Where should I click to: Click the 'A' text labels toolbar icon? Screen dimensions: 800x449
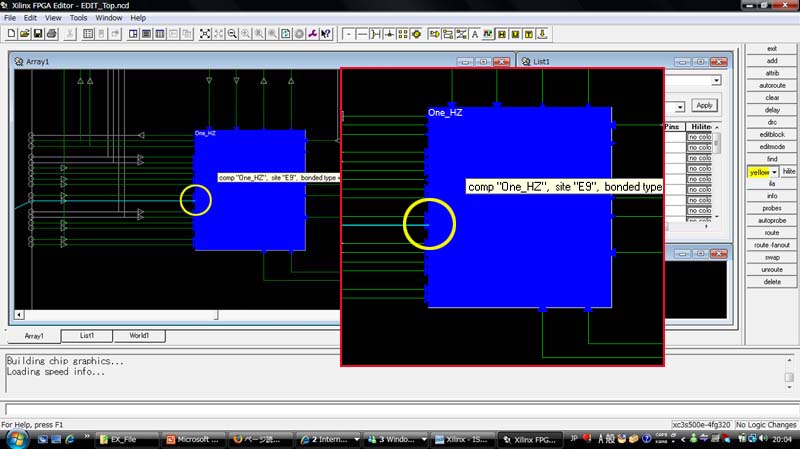point(474,34)
